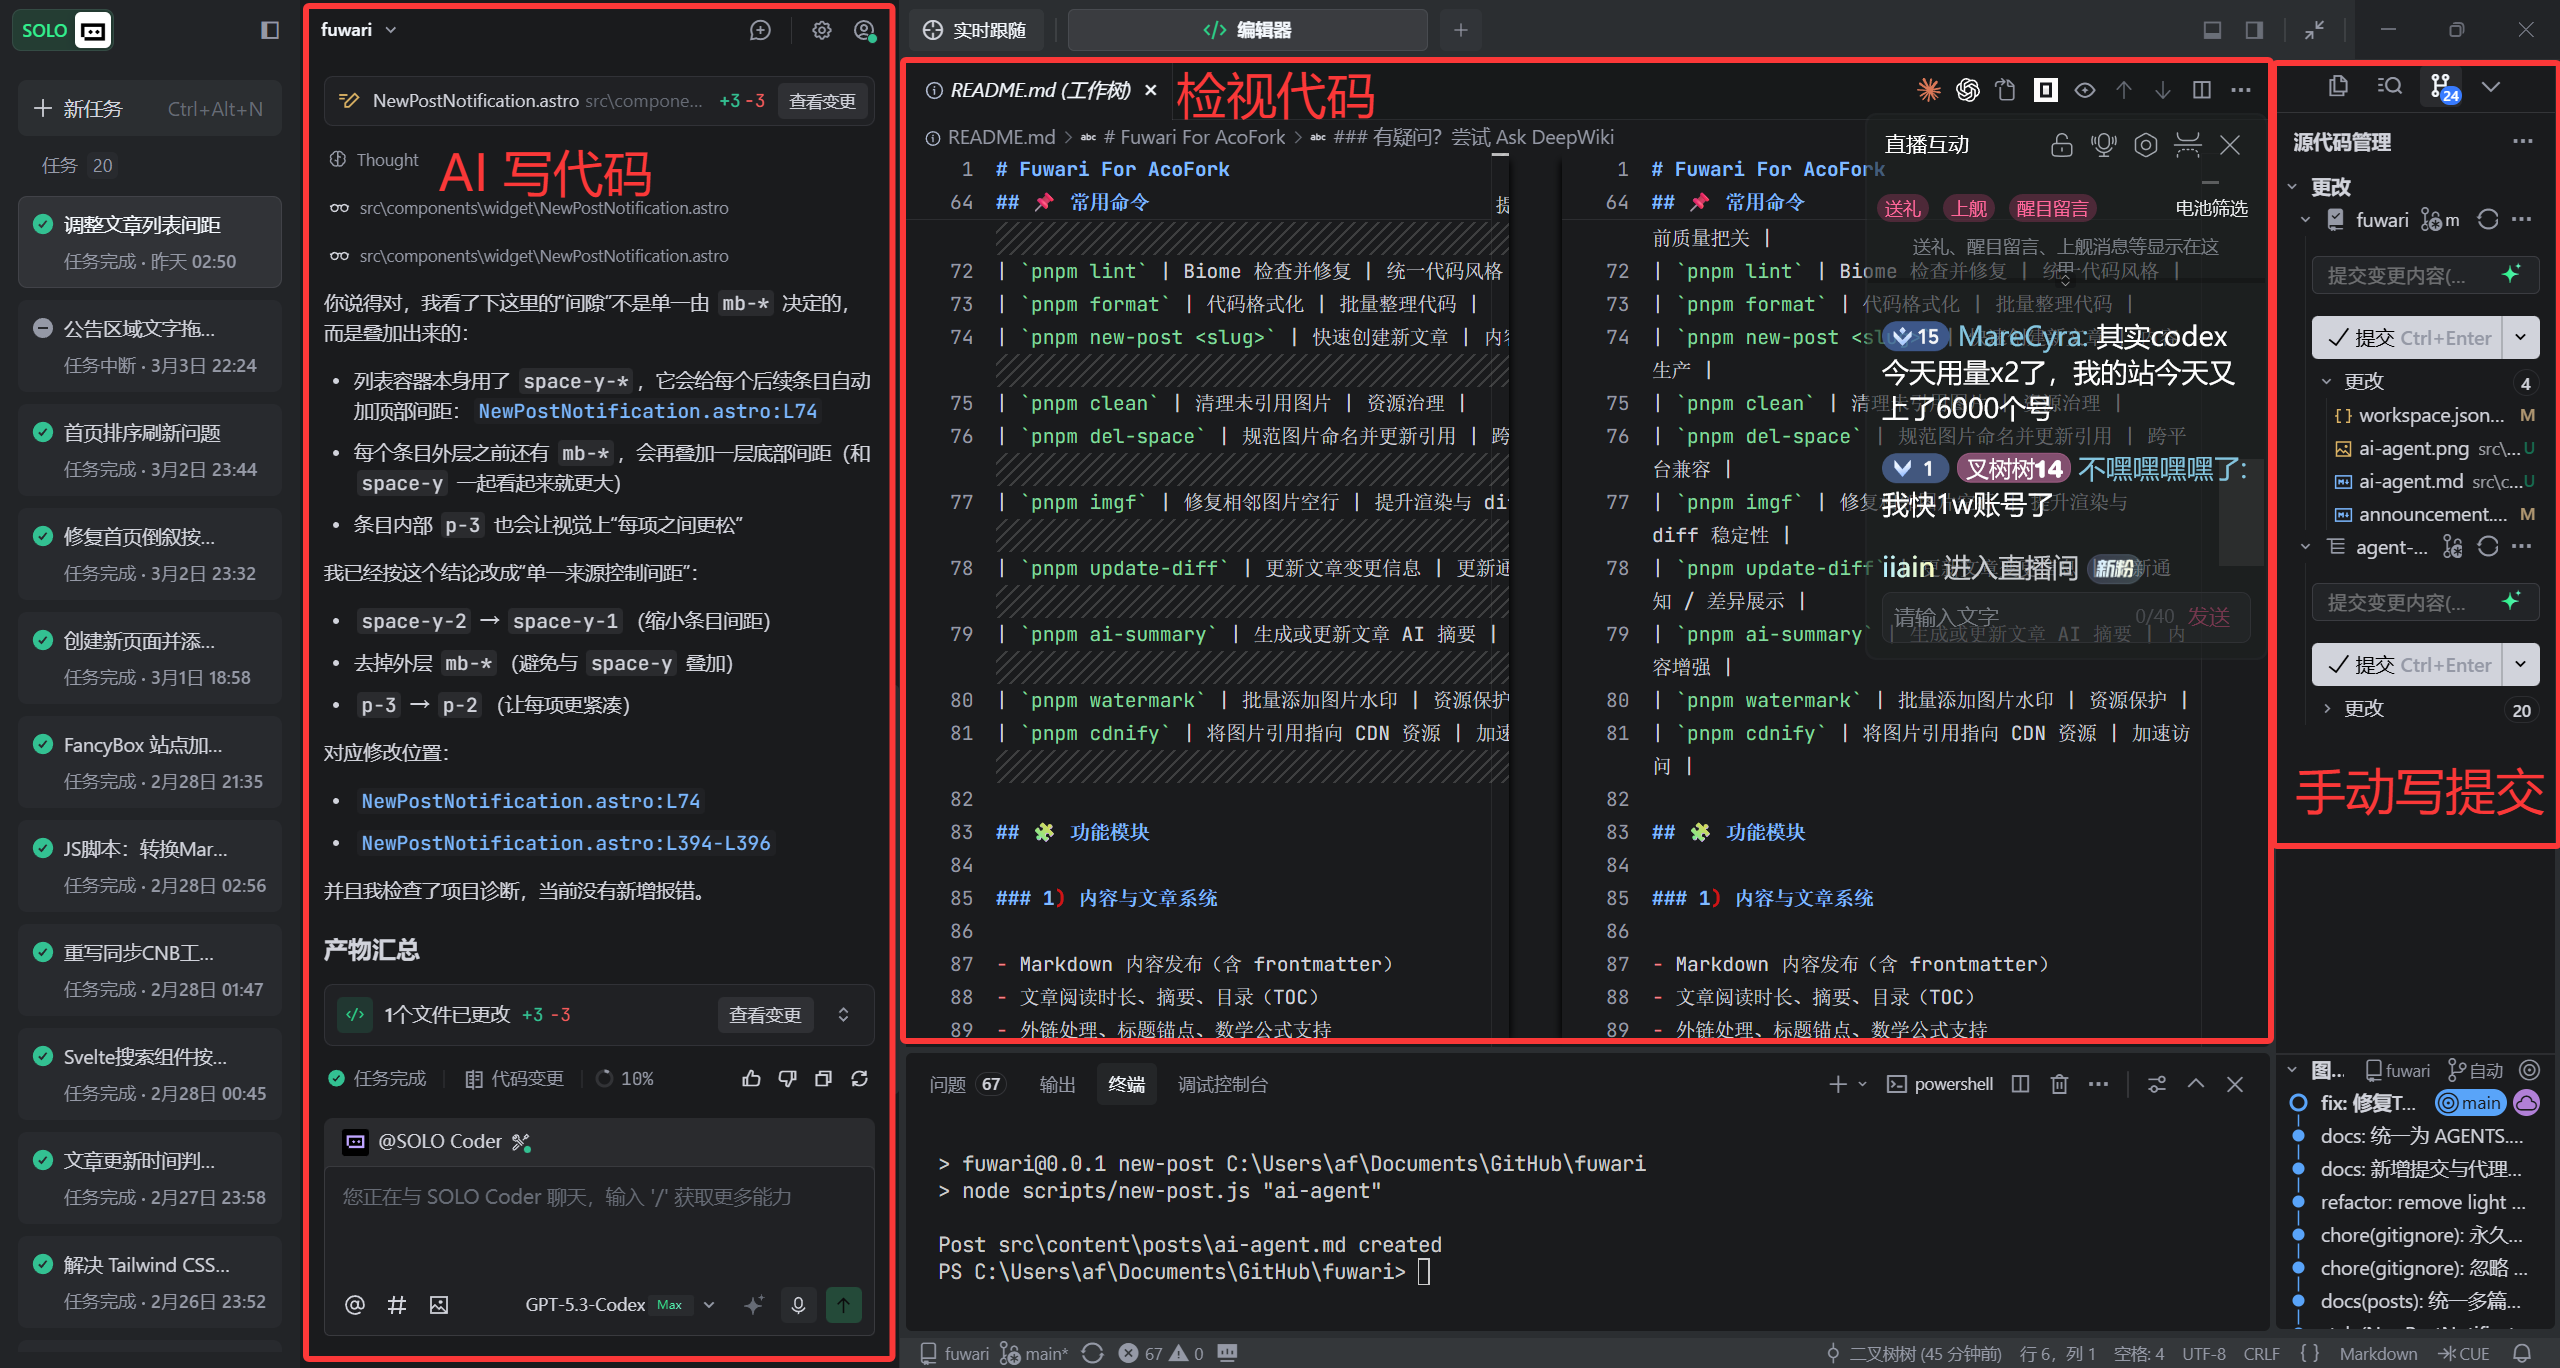Toggle the left sidebar panel icon beside SOLO
This screenshot has width=2560, height=1368.
click(x=270, y=30)
